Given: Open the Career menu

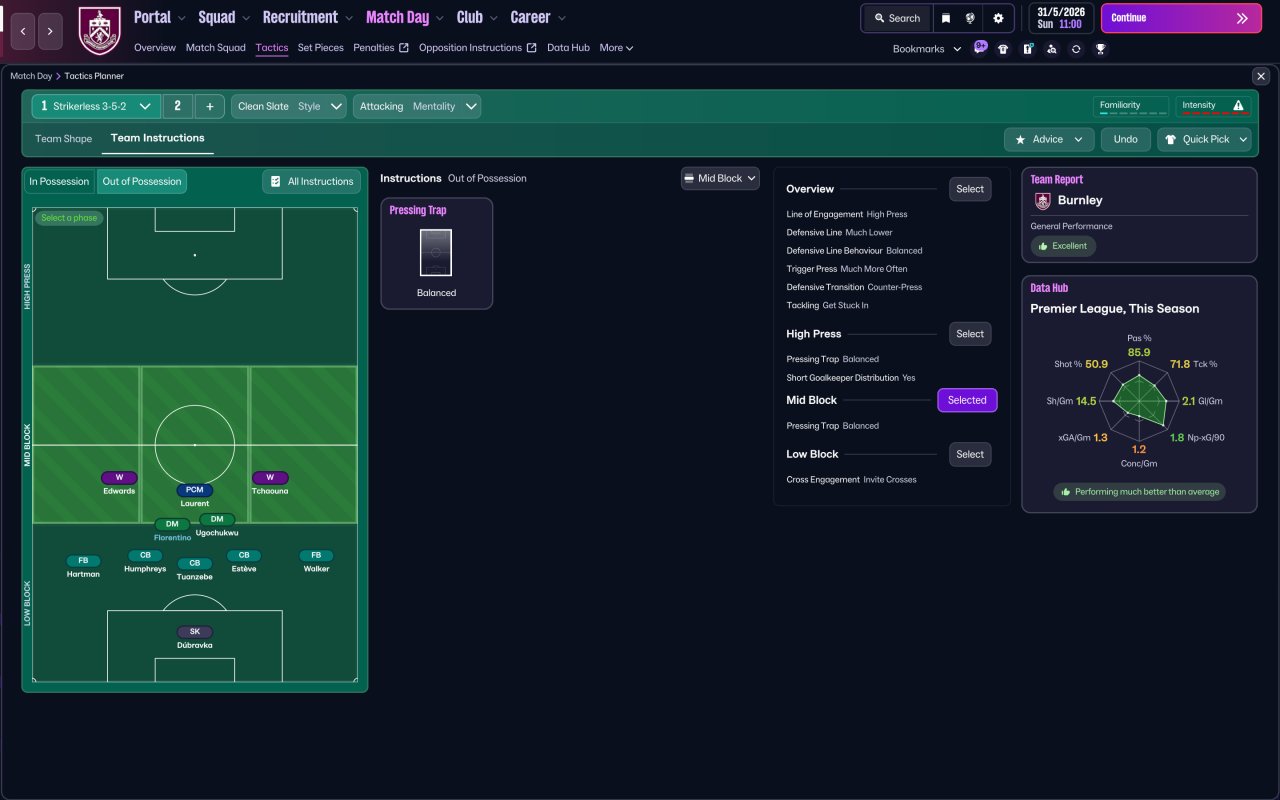Looking at the screenshot, I should click(x=538, y=17).
